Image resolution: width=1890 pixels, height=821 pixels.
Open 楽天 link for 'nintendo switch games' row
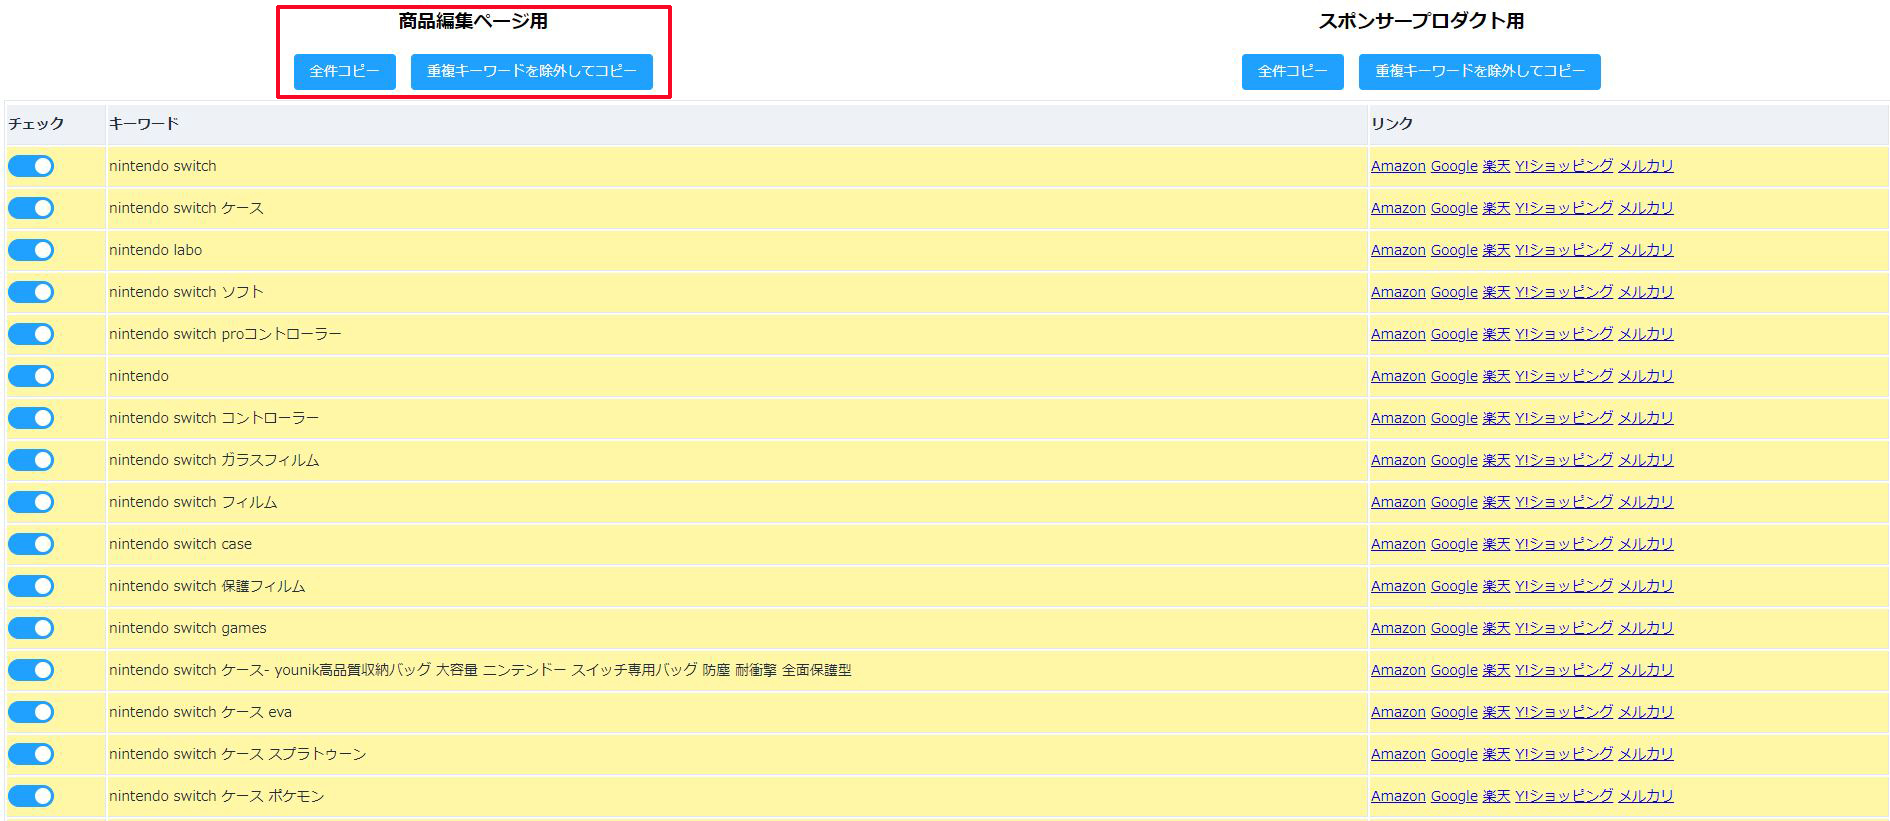click(x=1496, y=628)
